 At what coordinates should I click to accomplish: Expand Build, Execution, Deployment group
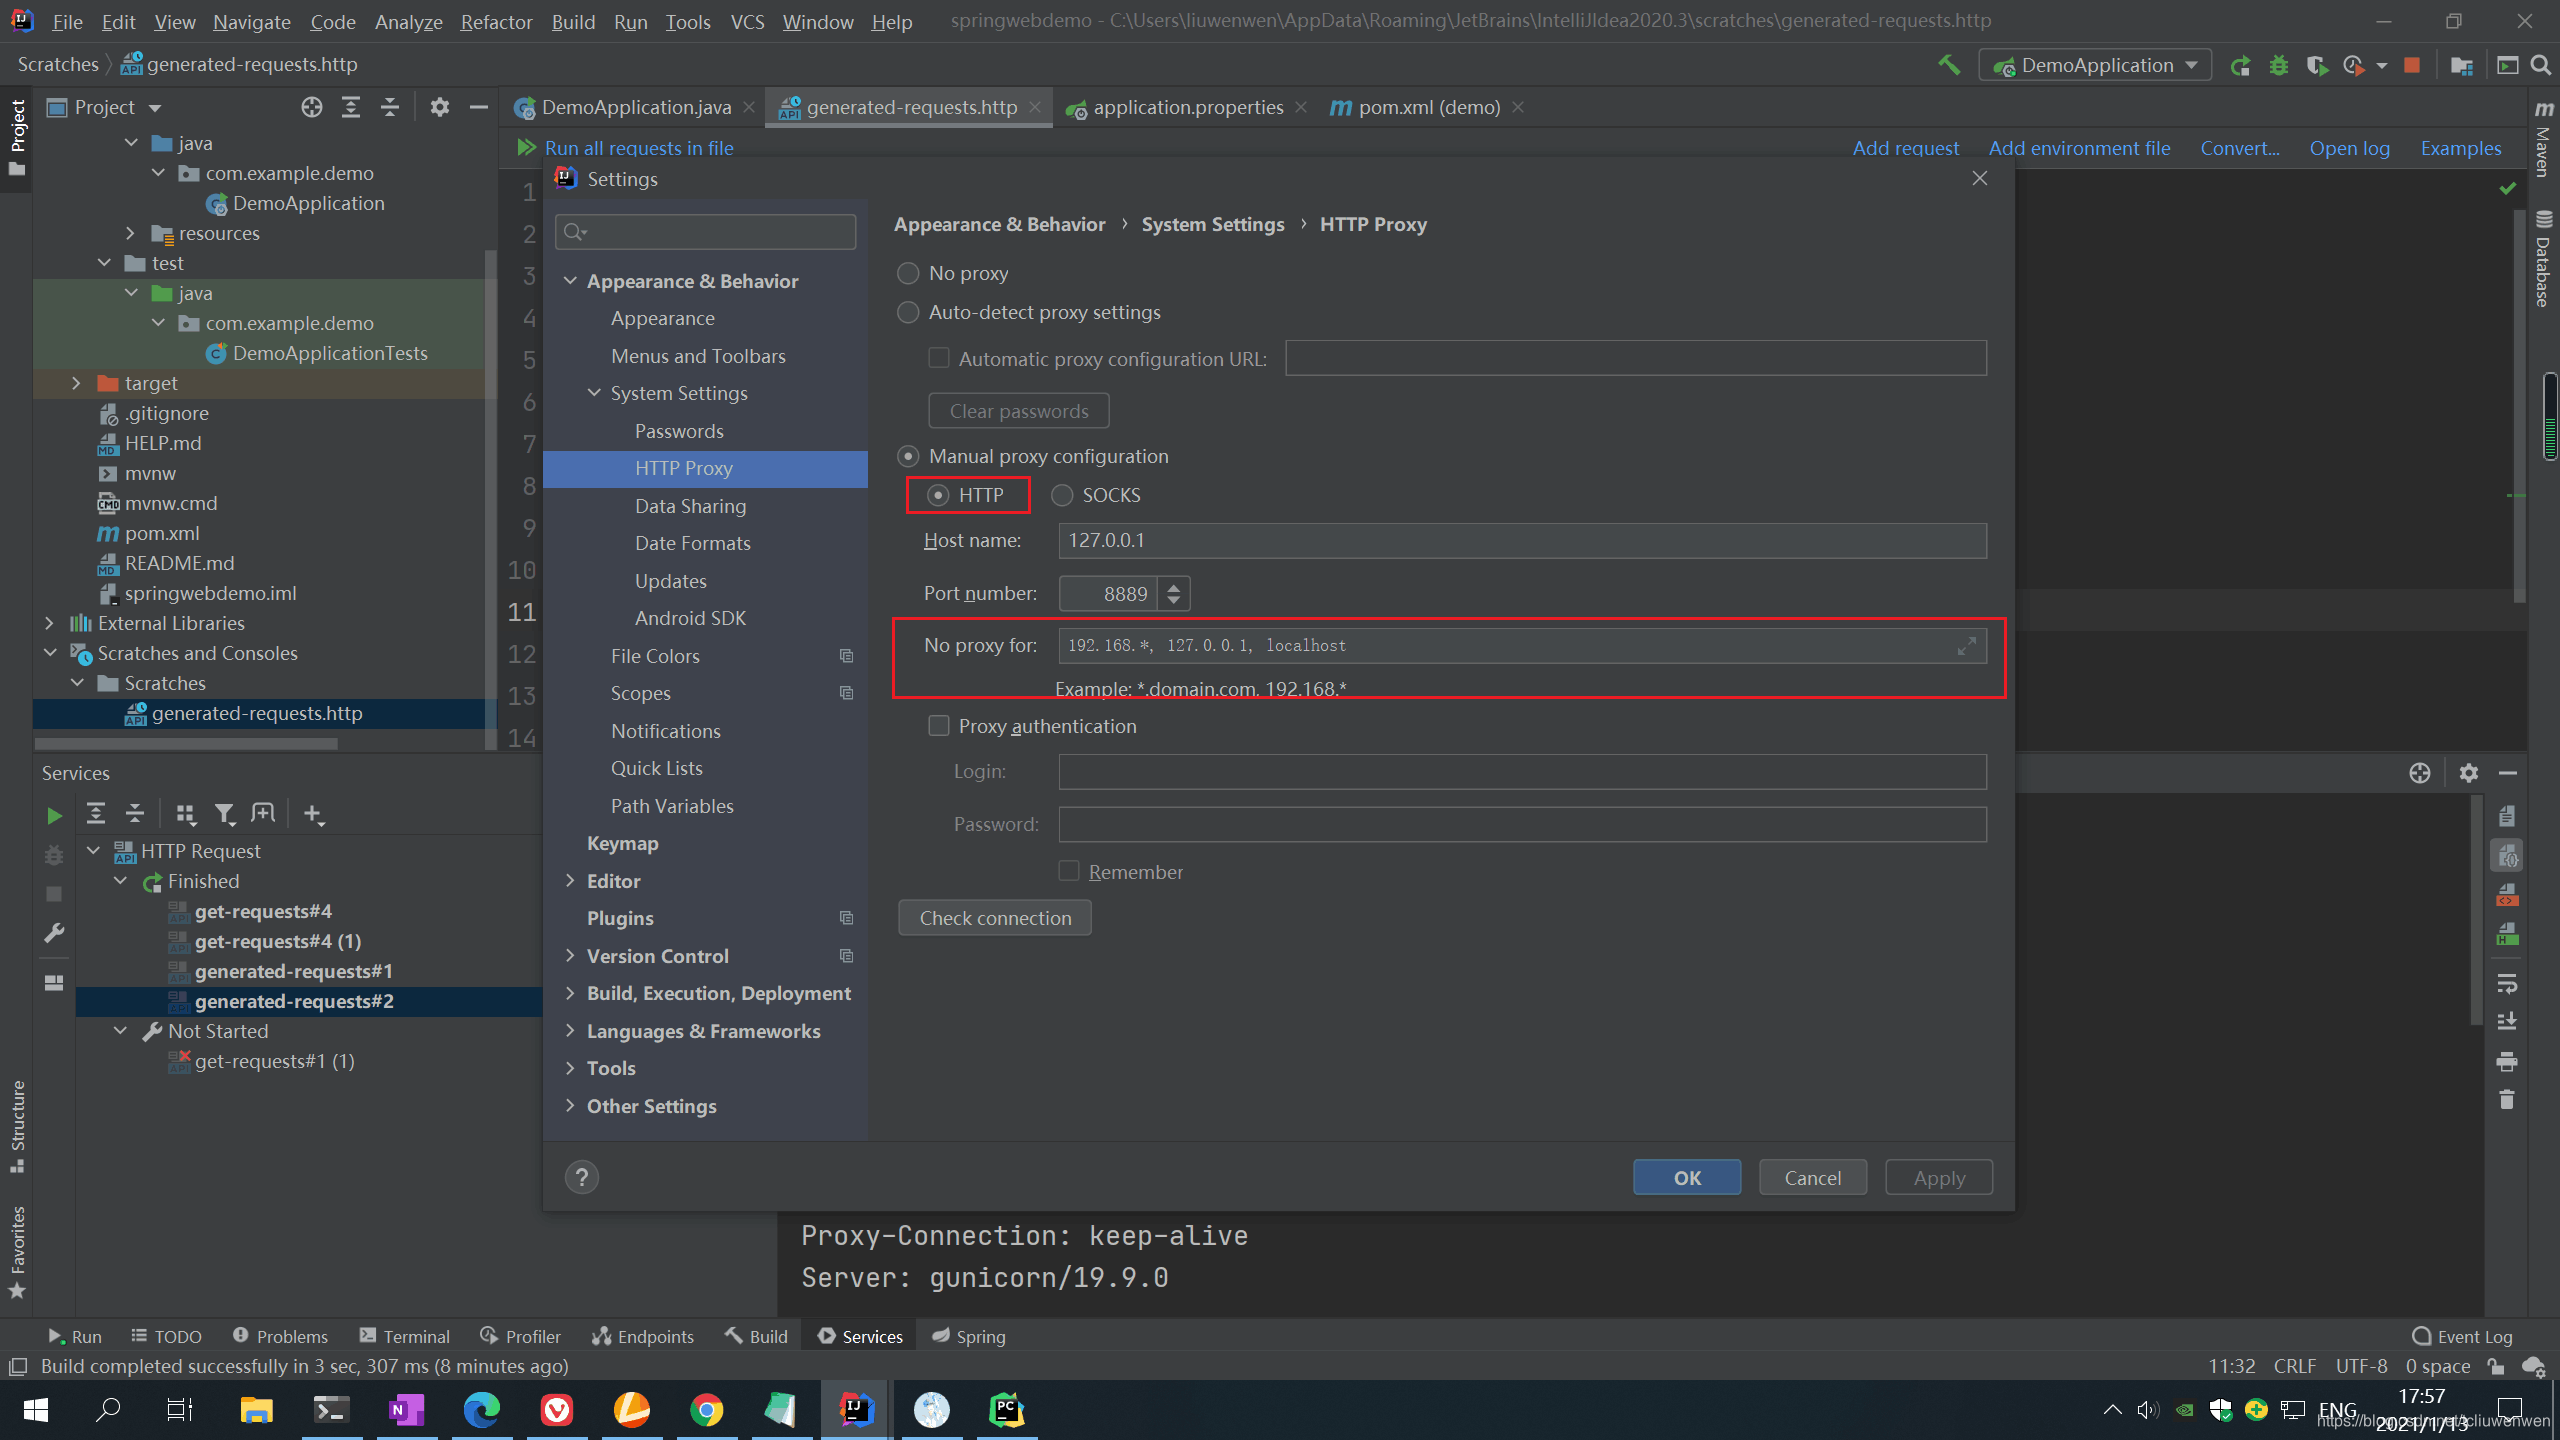570,993
